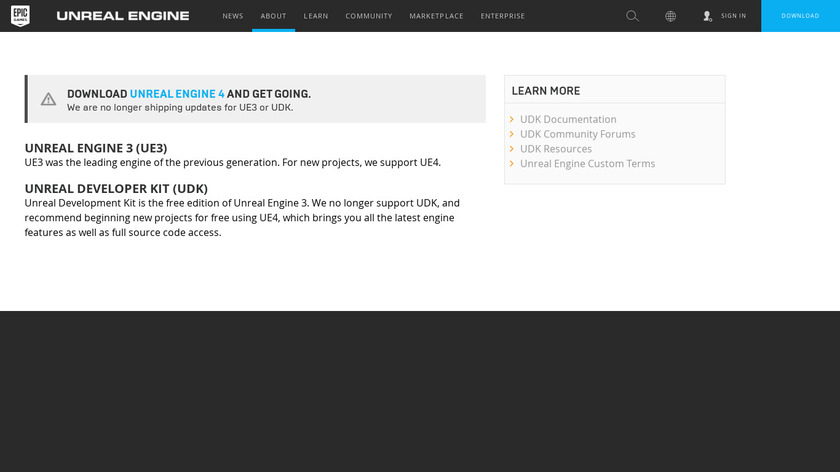Screen dimensions: 840x472
Task: Click the orange chevron next to UDK Resources
Action: point(512,148)
